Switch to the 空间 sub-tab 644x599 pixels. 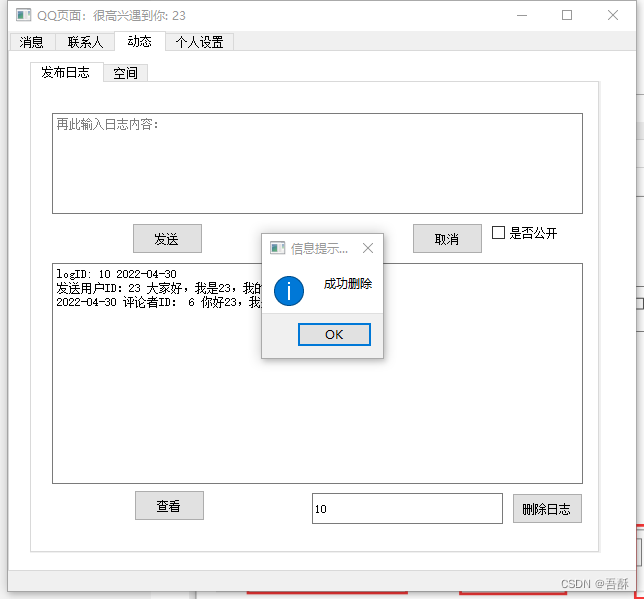125,74
